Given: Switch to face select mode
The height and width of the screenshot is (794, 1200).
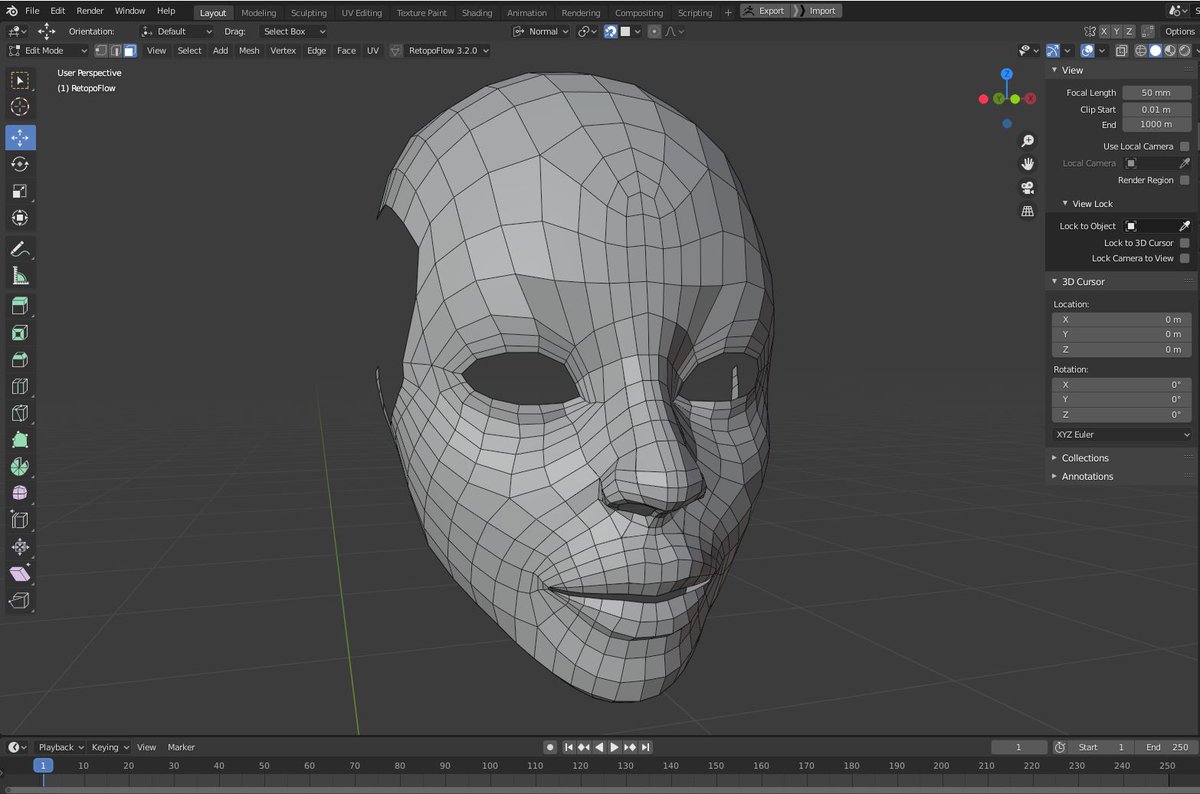Looking at the screenshot, I should [x=130, y=50].
